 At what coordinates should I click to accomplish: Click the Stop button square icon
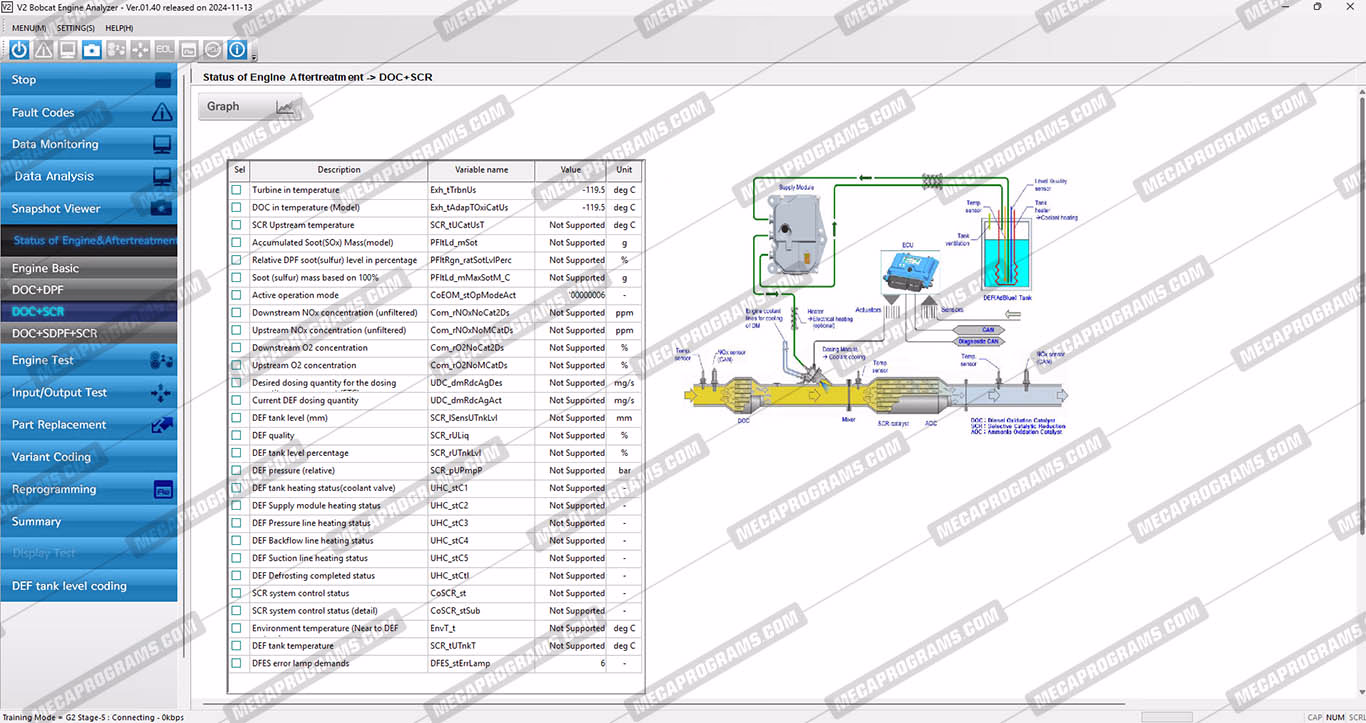(x=162, y=80)
